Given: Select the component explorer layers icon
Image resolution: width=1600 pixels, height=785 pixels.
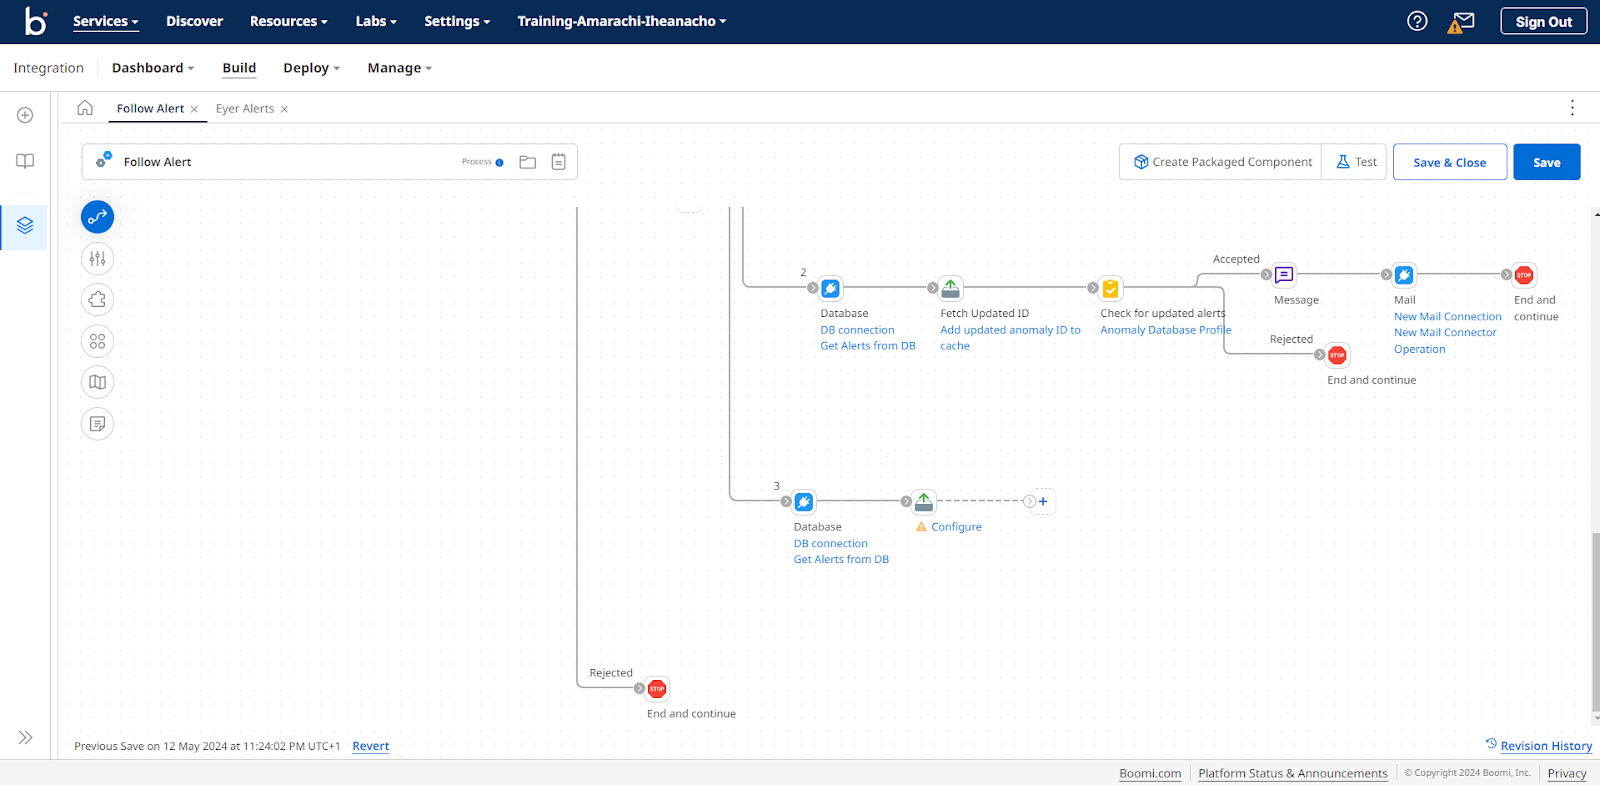Looking at the screenshot, I should click(x=25, y=226).
